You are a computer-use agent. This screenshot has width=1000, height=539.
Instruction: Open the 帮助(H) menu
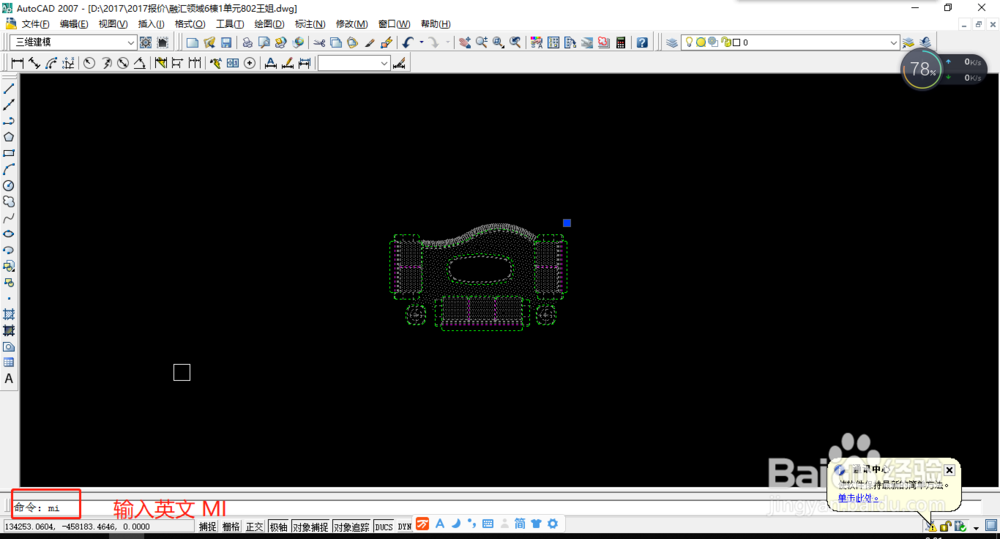click(436, 24)
